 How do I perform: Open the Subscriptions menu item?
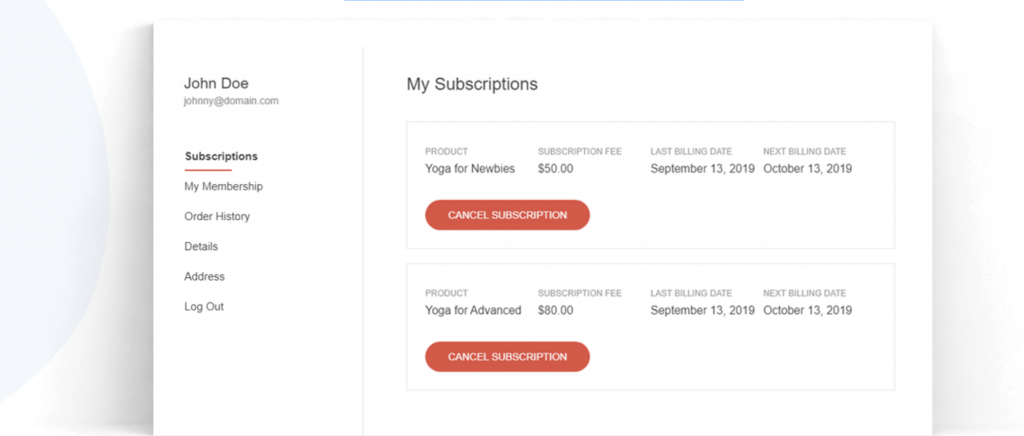(x=221, y=156)
